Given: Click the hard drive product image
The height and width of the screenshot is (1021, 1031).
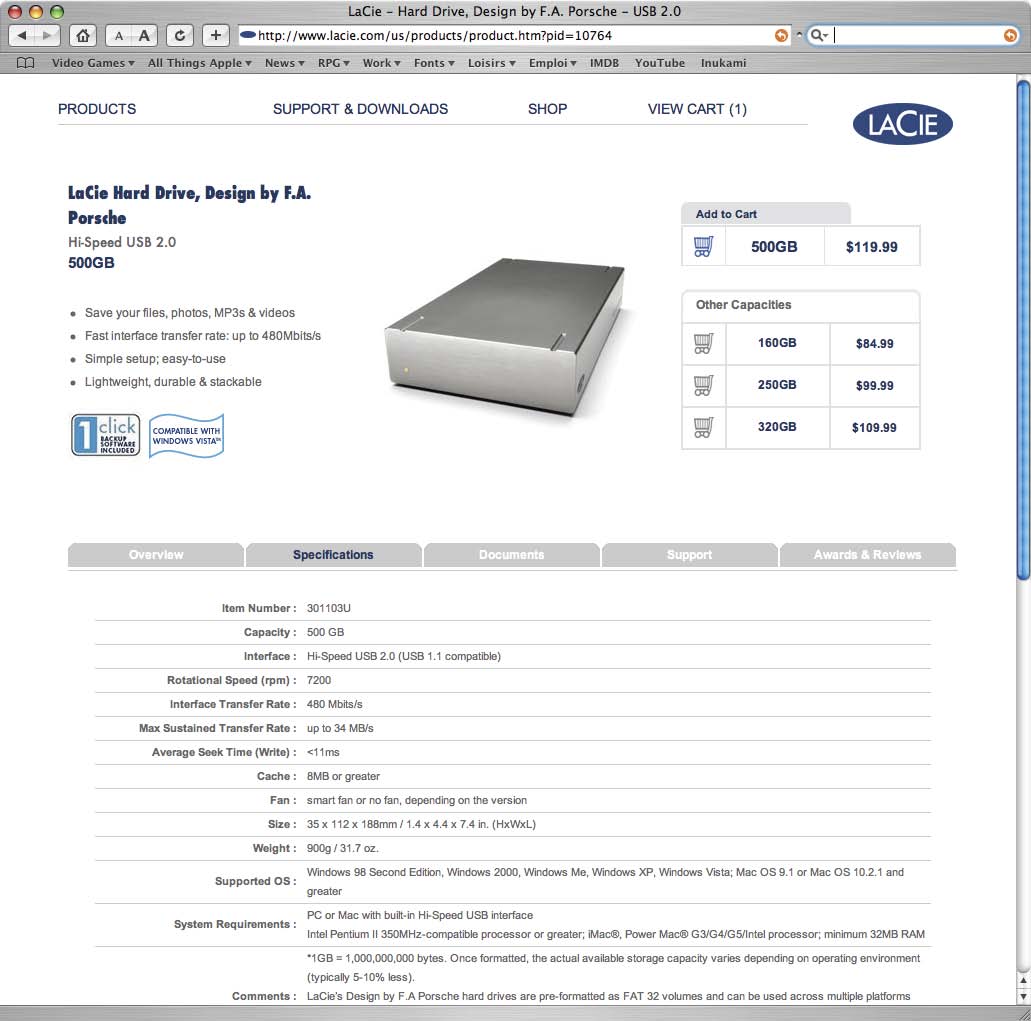Looking at the screenshot, I should [504, 337].
